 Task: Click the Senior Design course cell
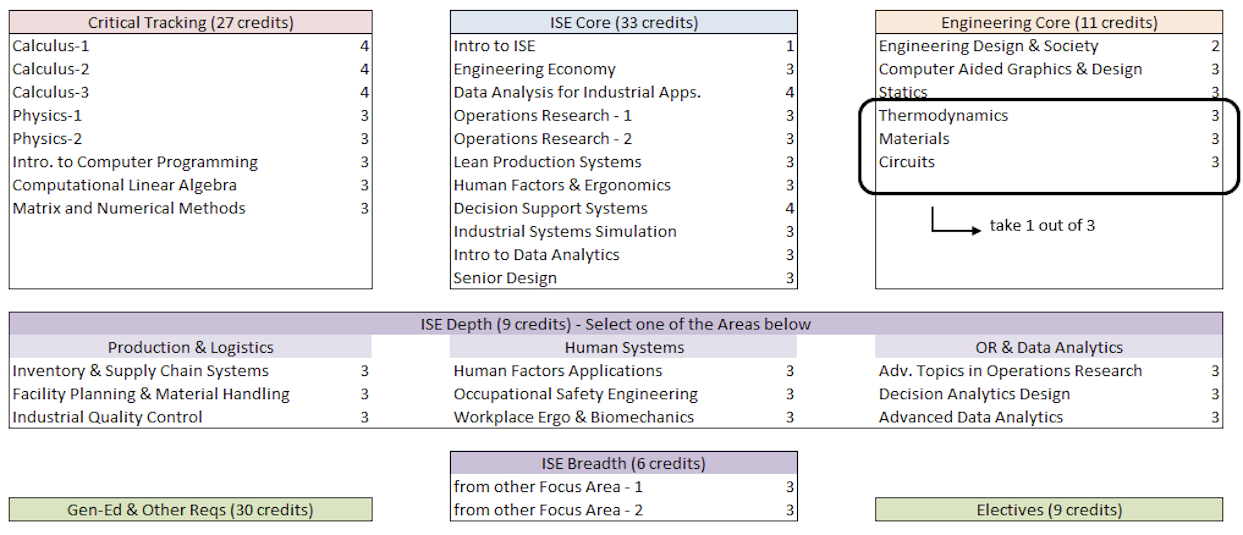[505, 278]
